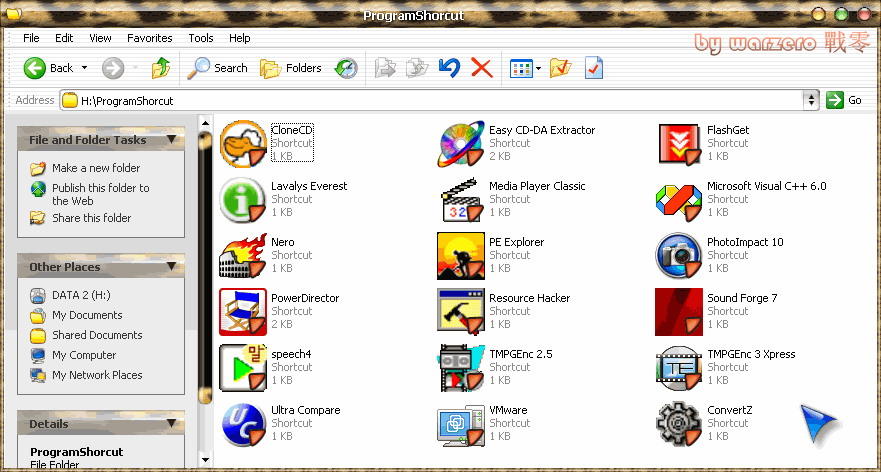Select the TMPGEnc 3 Xpress icon

679,367
